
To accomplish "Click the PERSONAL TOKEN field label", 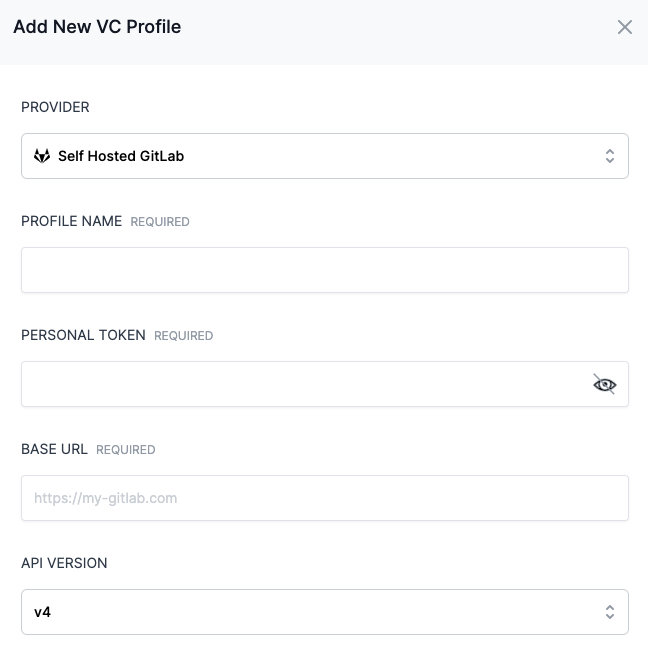I will 83,335.
